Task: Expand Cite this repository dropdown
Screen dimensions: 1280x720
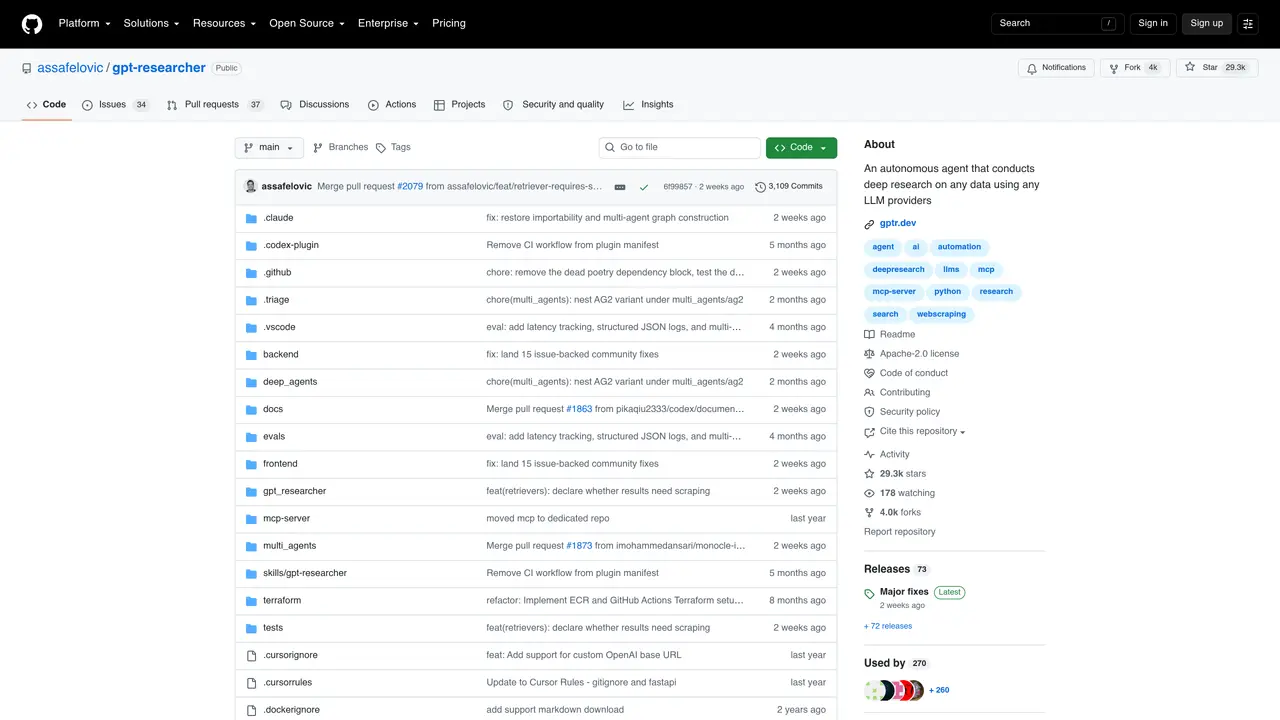Action: tap(915, 432)
